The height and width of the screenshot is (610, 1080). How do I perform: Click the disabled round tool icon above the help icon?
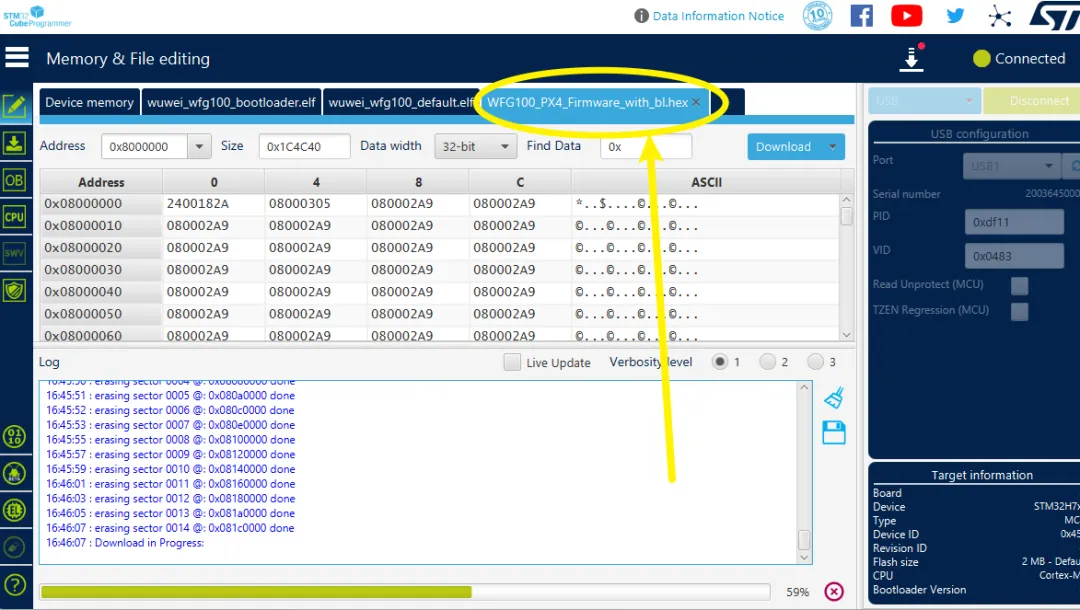[x=14, y=547]
